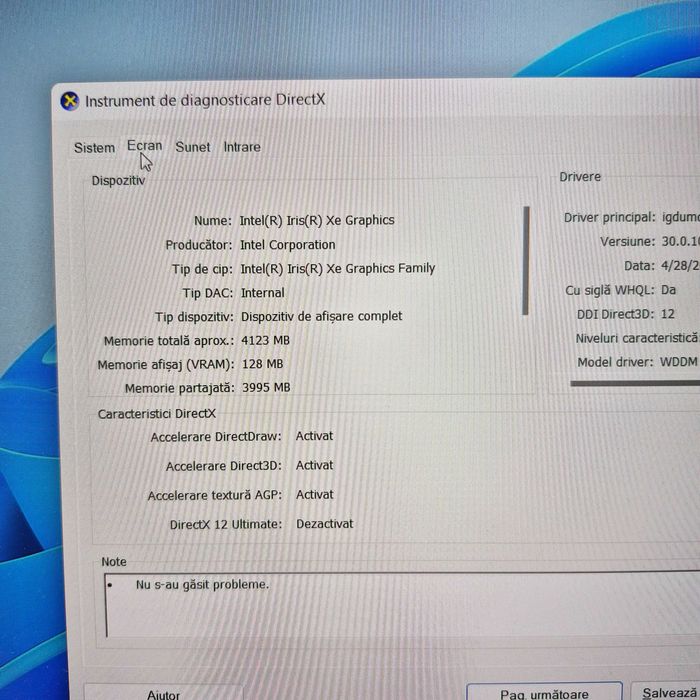700x700 pixels.
Task: Click inside the Note text box
Action: (402, 605)
